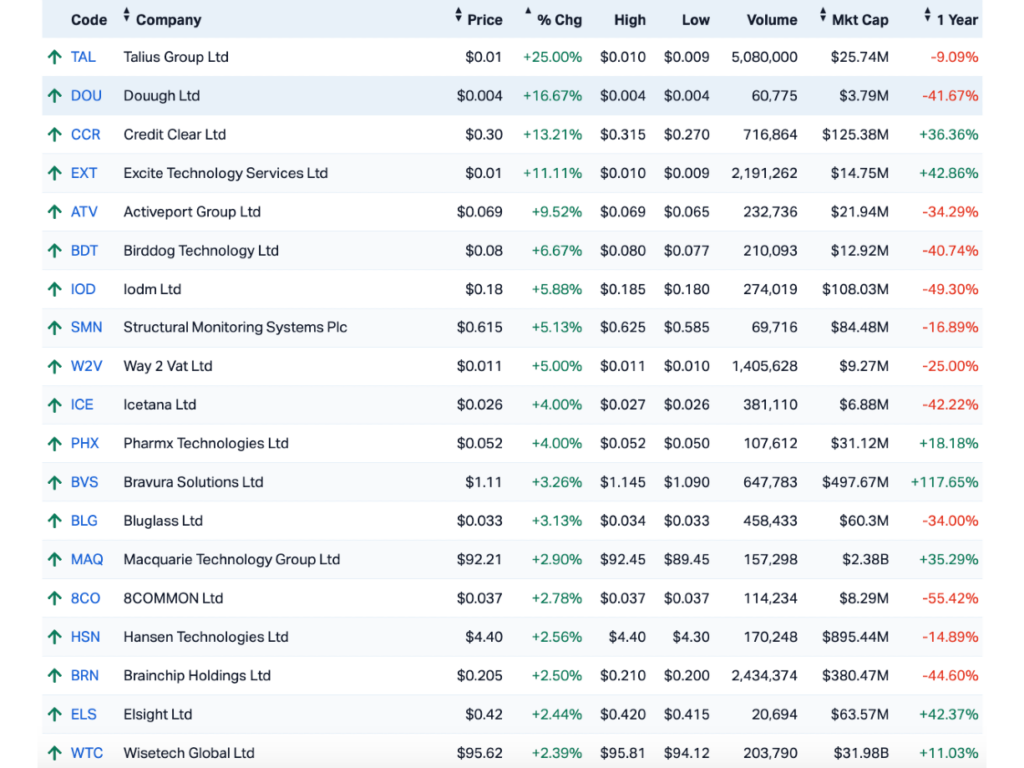Open the BLG stock code link
The image size is (1024, 768).
tap(84, 521)
